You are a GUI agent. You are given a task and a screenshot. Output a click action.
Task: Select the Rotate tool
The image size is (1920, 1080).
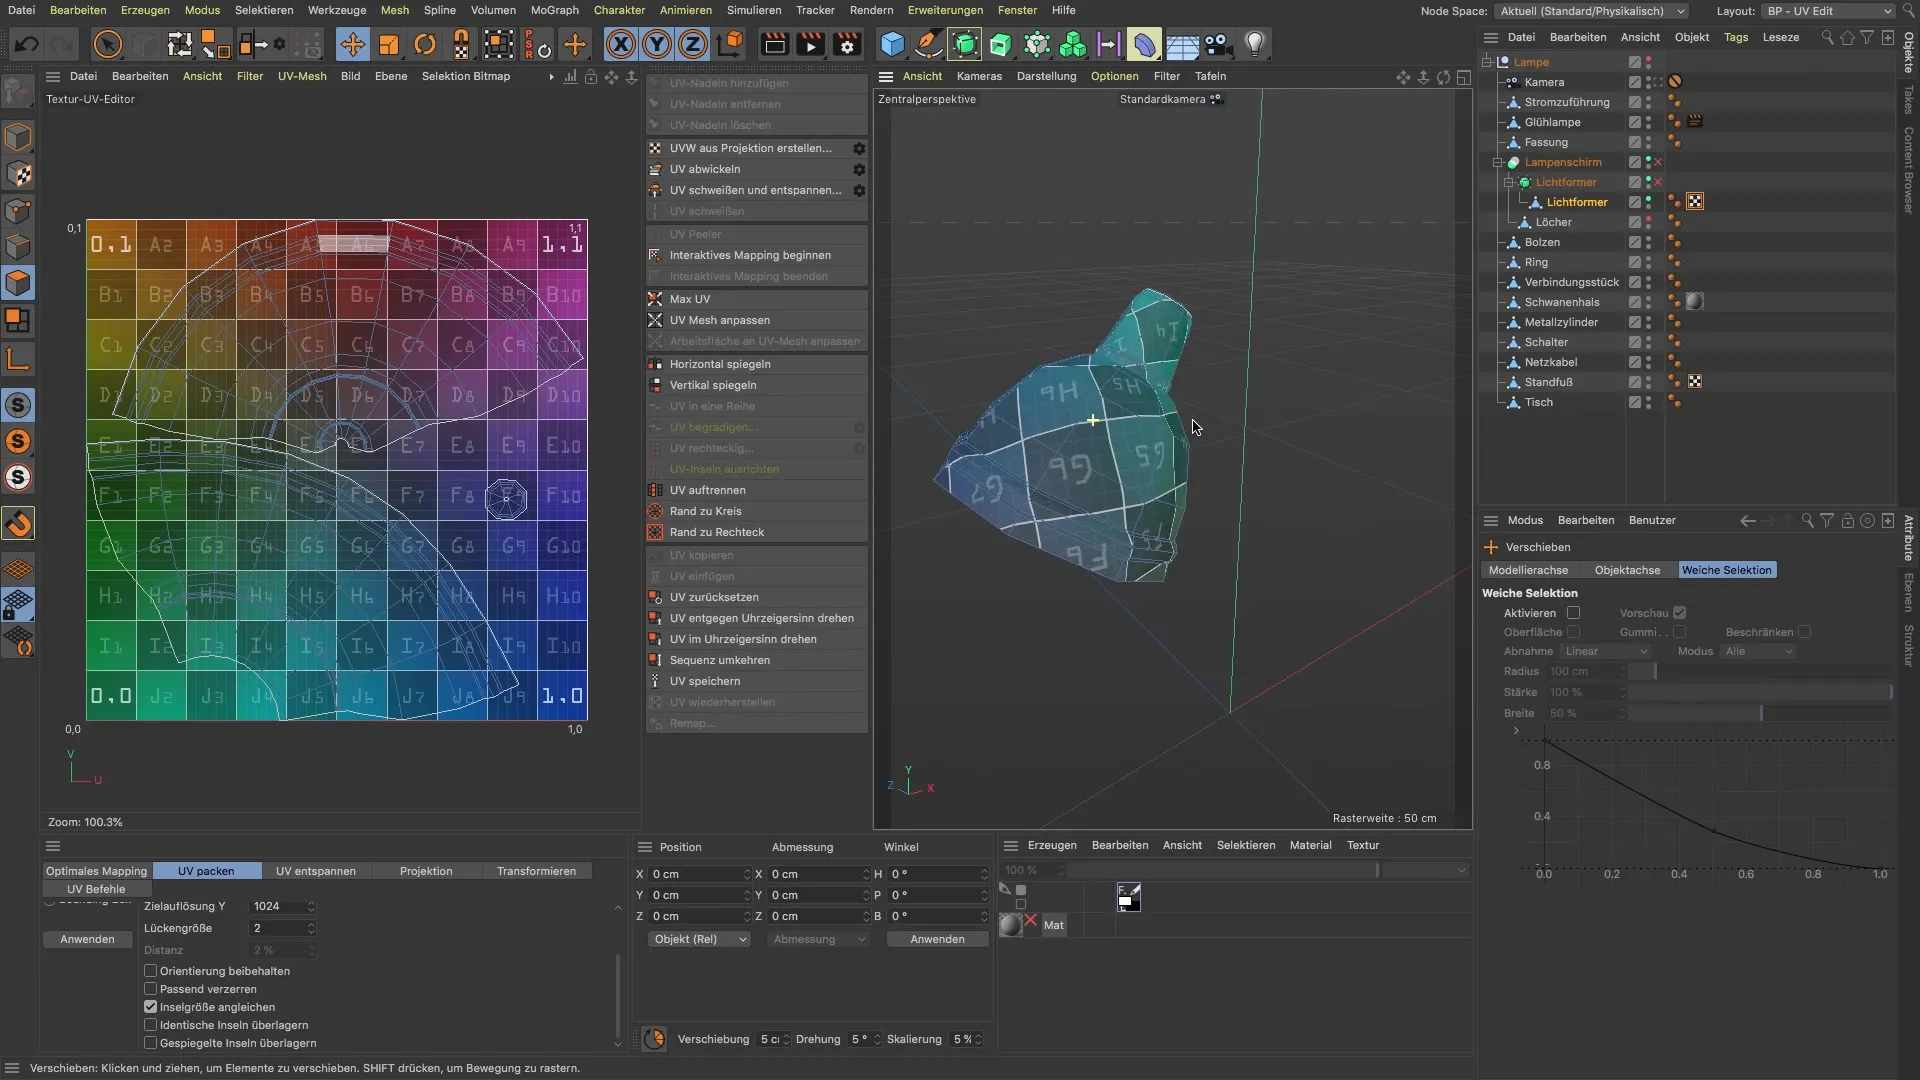[425, 44]
